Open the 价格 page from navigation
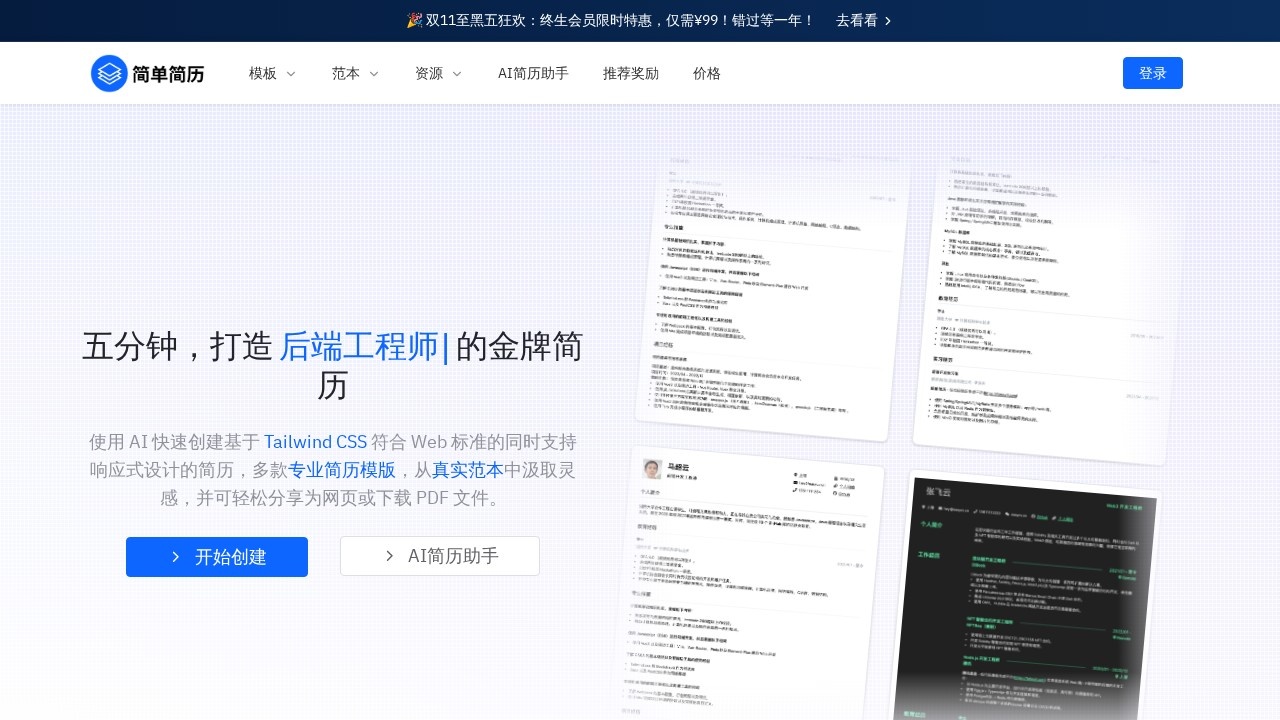Image resolution: width=1280 pixels, height=720 pixels. tap(706, 73)
